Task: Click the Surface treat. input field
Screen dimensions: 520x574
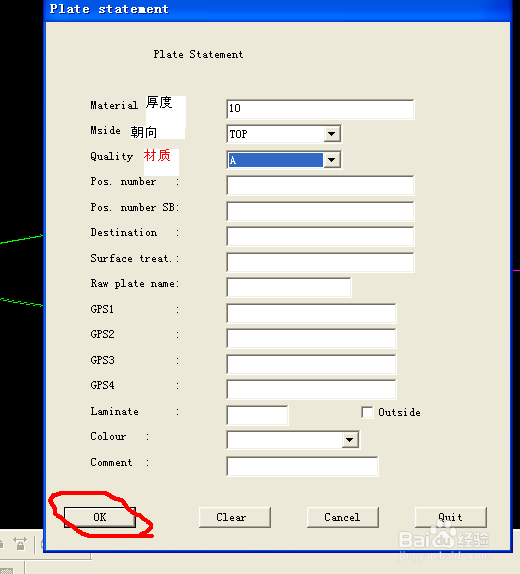Action: [320, 262]
